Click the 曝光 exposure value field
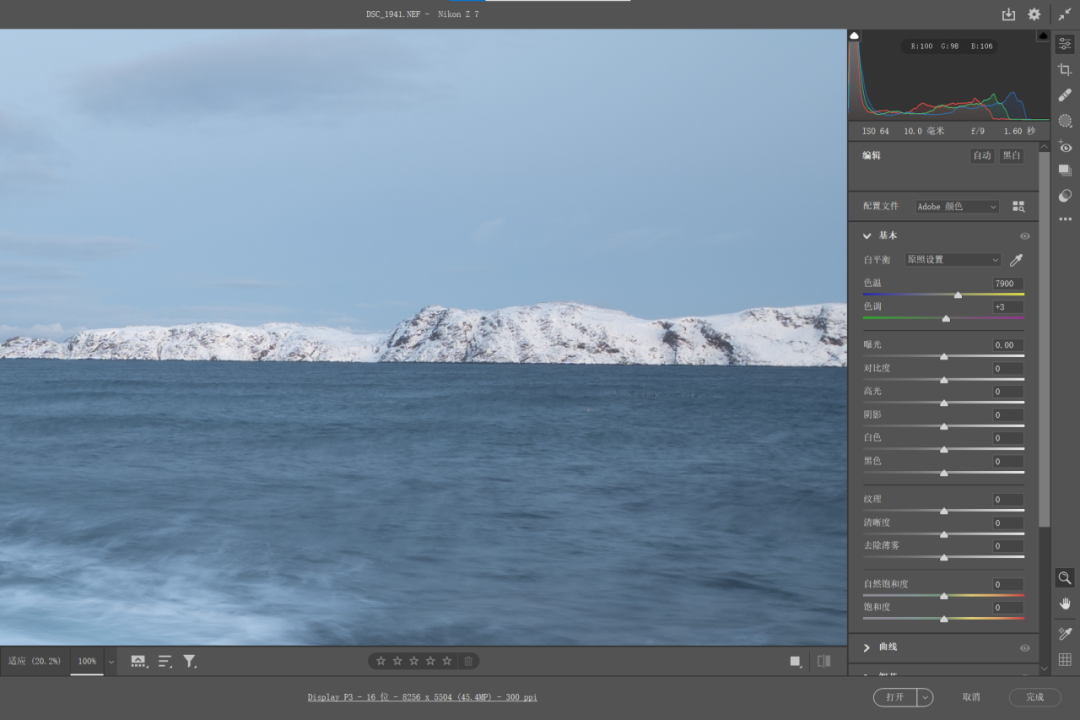Image resolution: width=1080 pixels, height=720 pixels. pyautogui.click(x=1006, y=345)
